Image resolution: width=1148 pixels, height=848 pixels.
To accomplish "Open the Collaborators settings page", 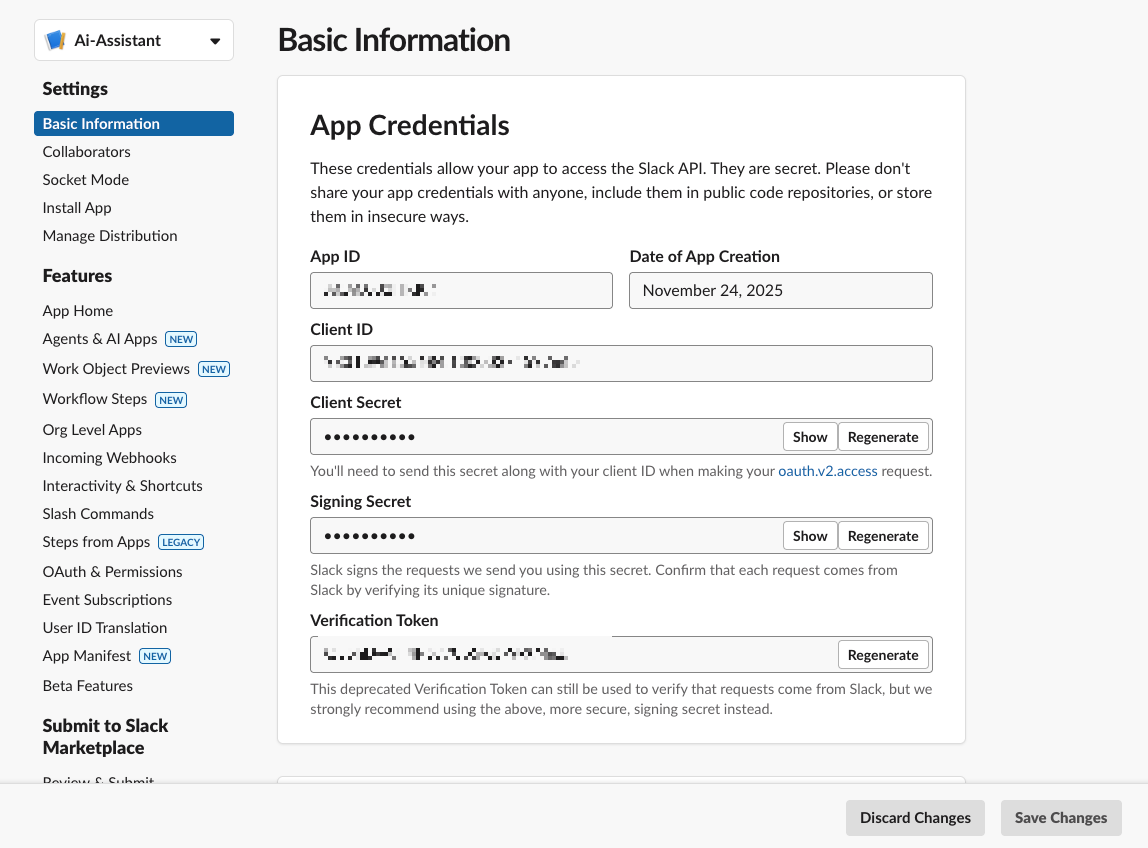I will pos(86,152).
